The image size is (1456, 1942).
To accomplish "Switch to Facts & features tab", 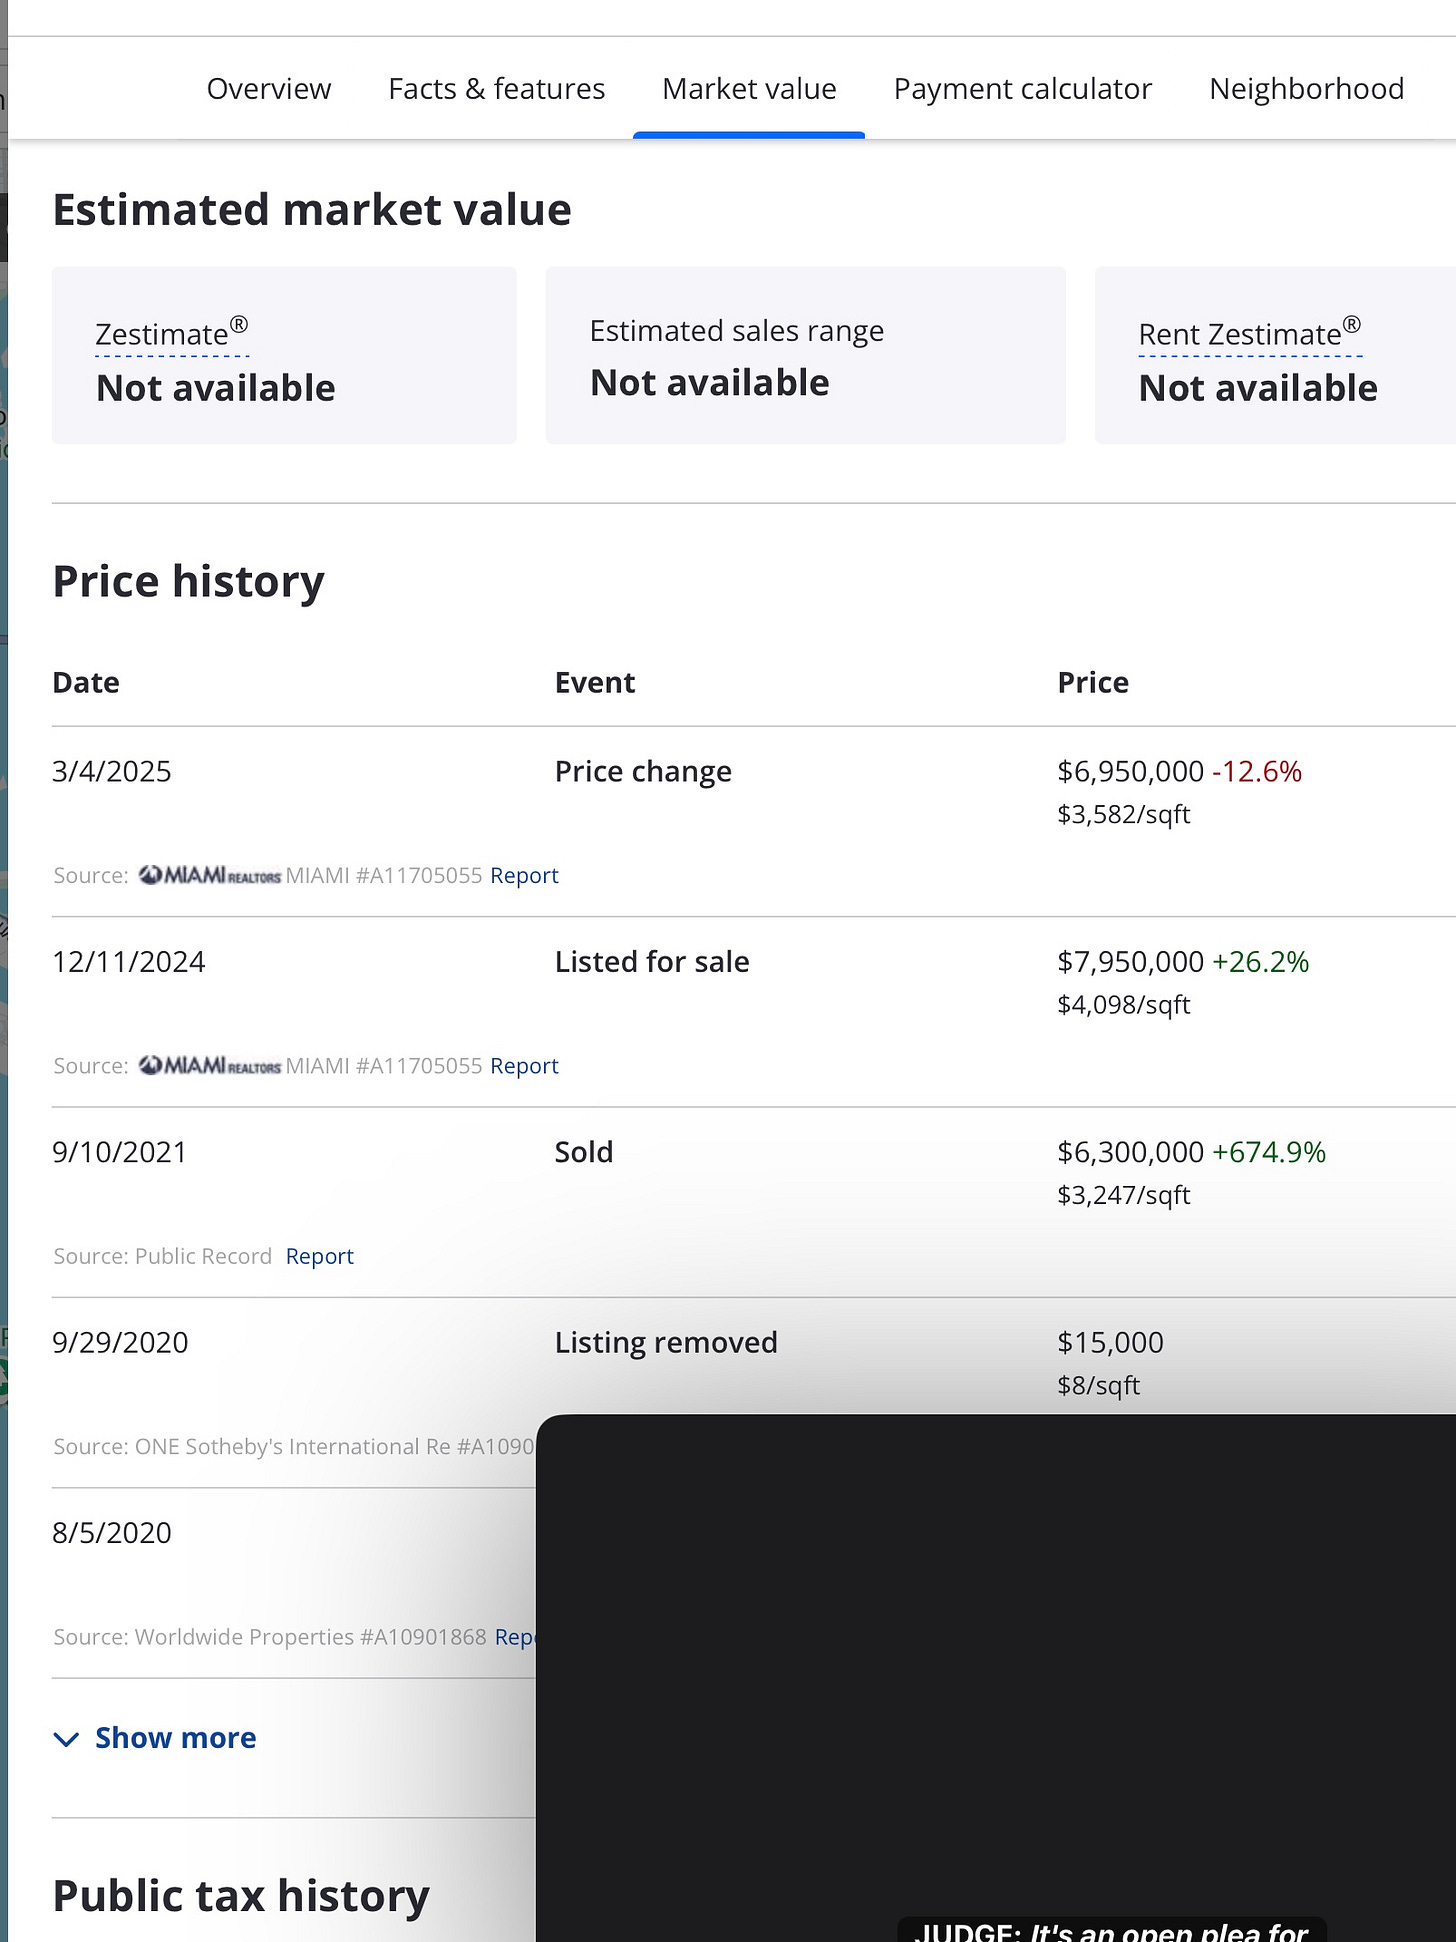I will 496,89.
